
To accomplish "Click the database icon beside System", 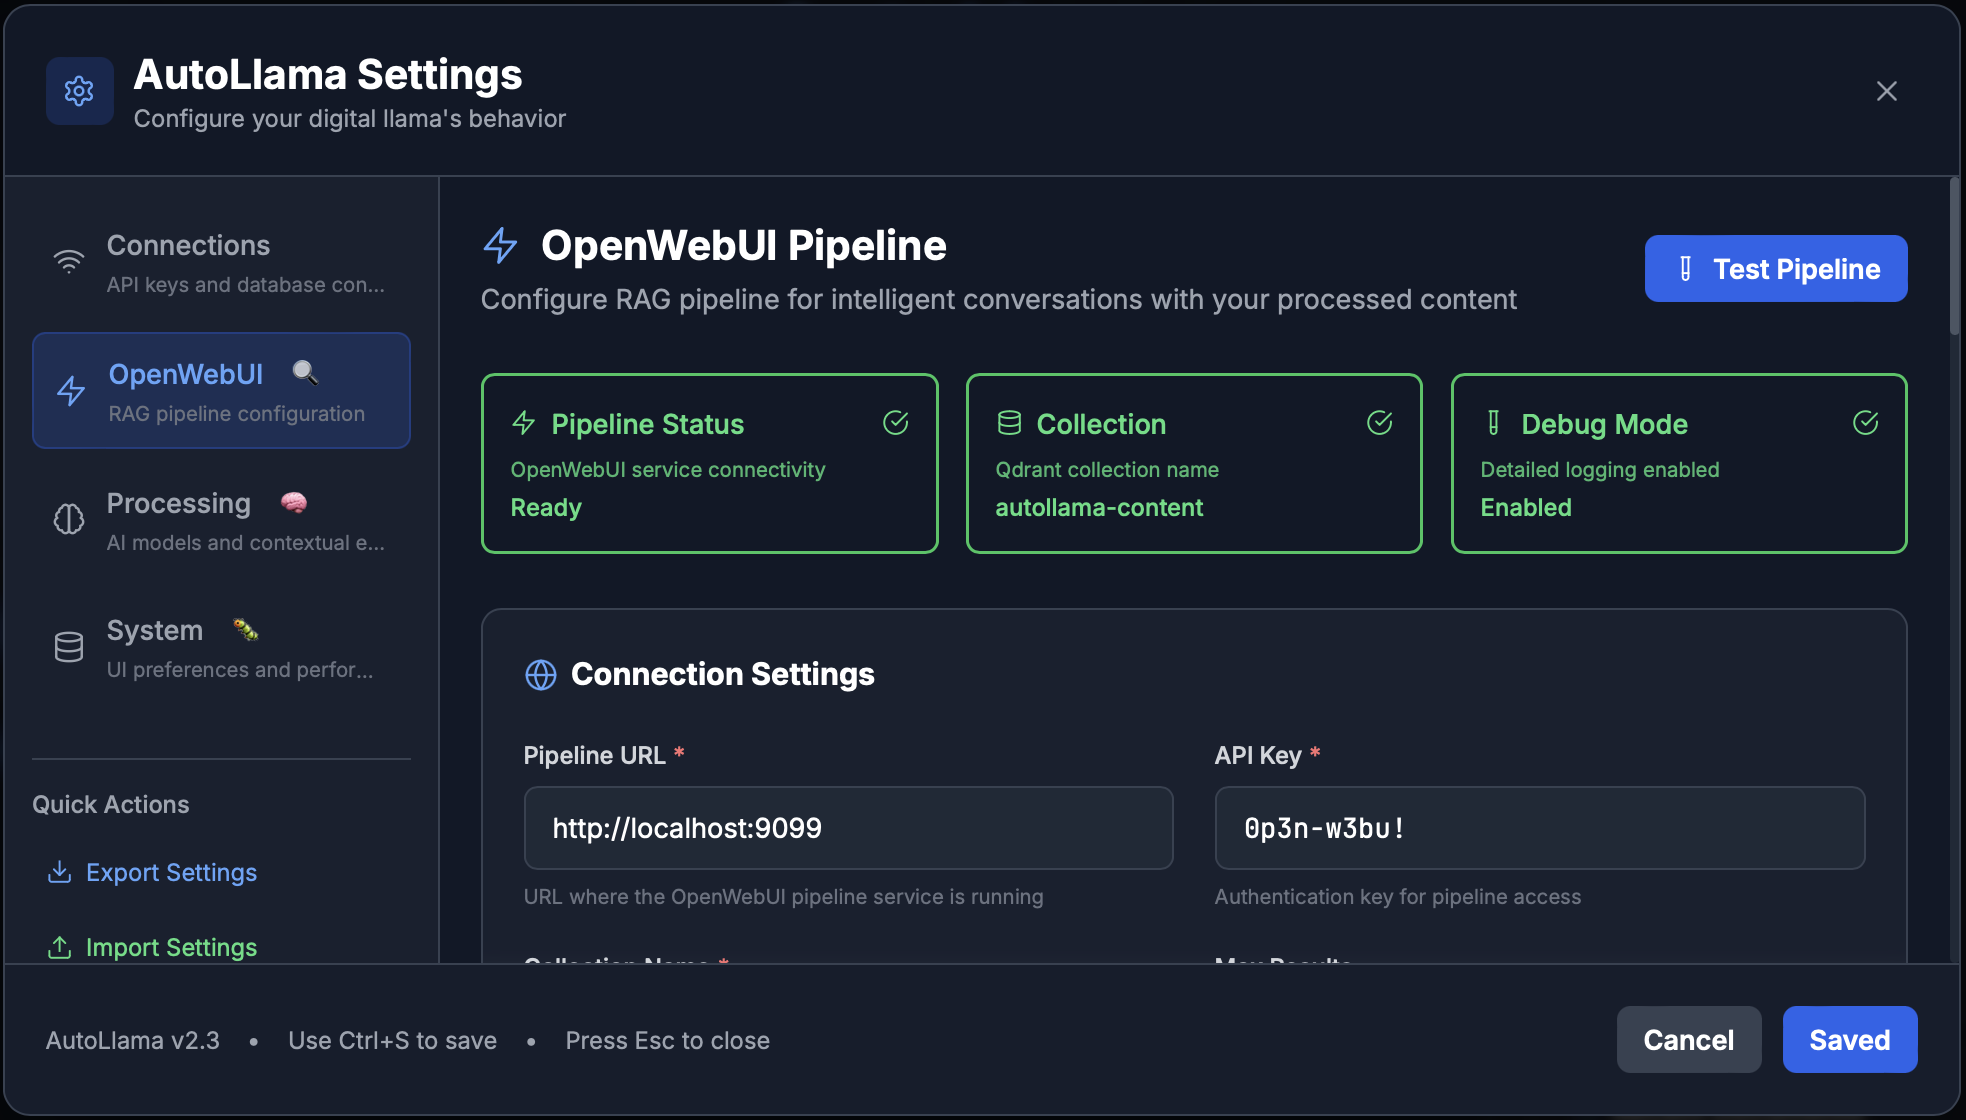I will click(x=68, y=647).
